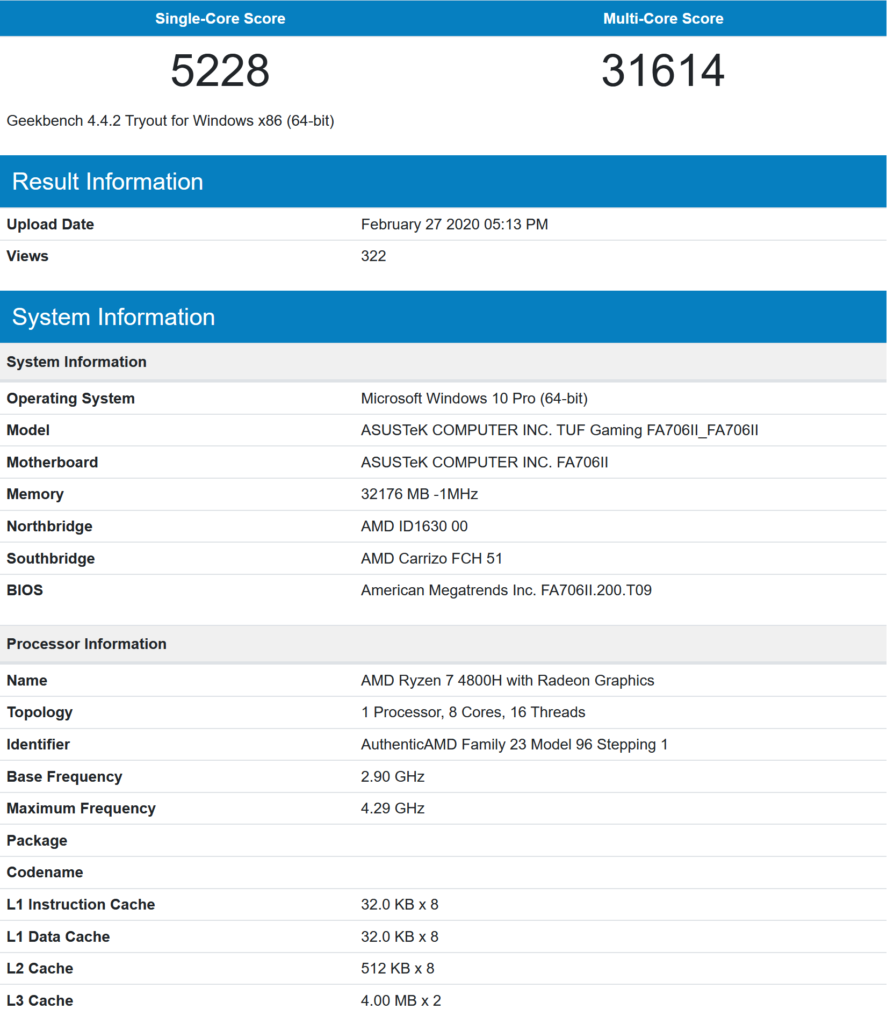
Task: Select Northbridge value AMD ID1630 00
Action: pyautogui.click(x=414, y=526)
